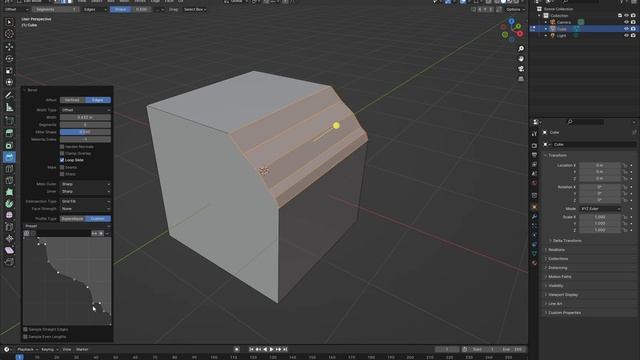Jump to timeline start frame

[x=251, y=349]
